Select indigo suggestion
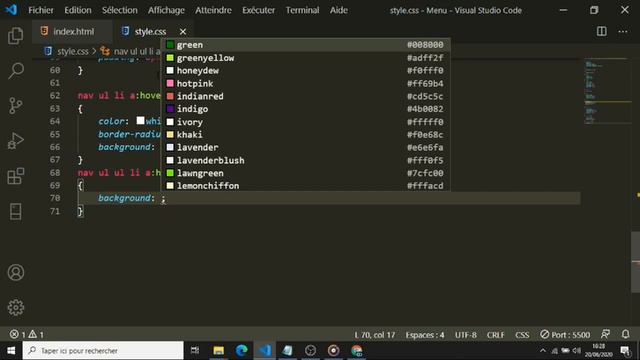 [306, 109]
